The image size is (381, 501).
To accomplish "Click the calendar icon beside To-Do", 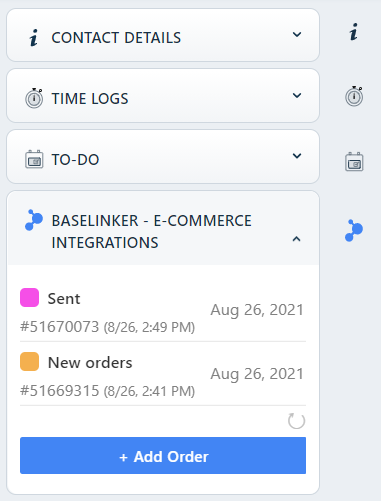I will 34,159.
